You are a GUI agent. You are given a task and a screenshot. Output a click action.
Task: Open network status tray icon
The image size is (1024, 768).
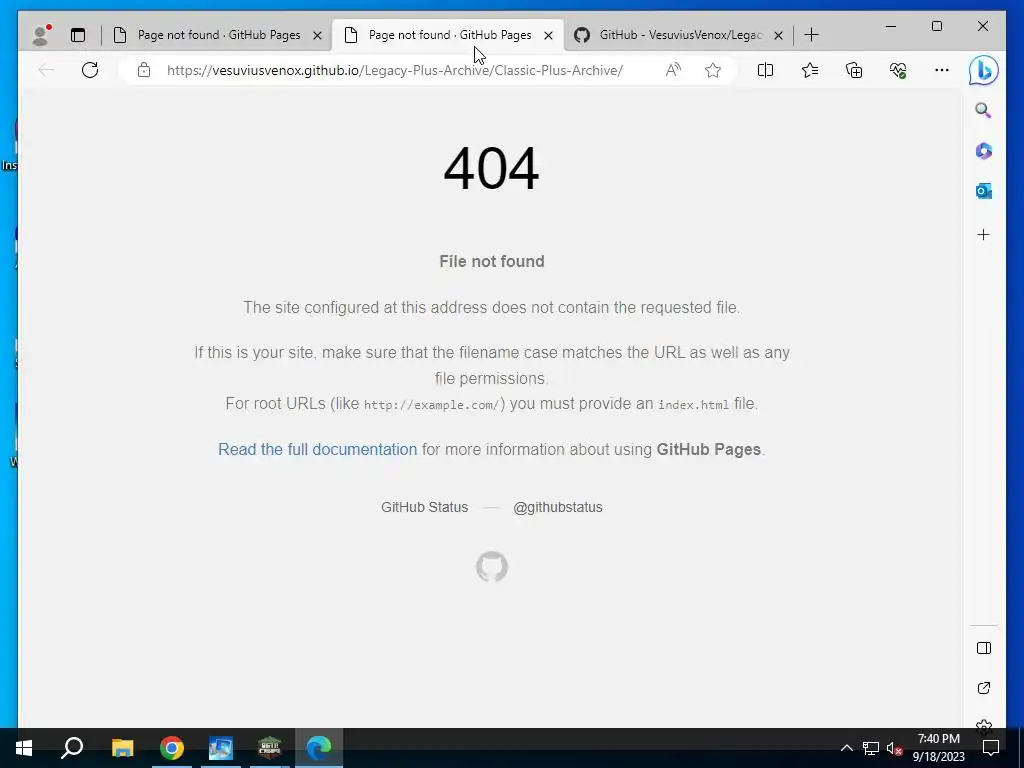coord(870,748)
